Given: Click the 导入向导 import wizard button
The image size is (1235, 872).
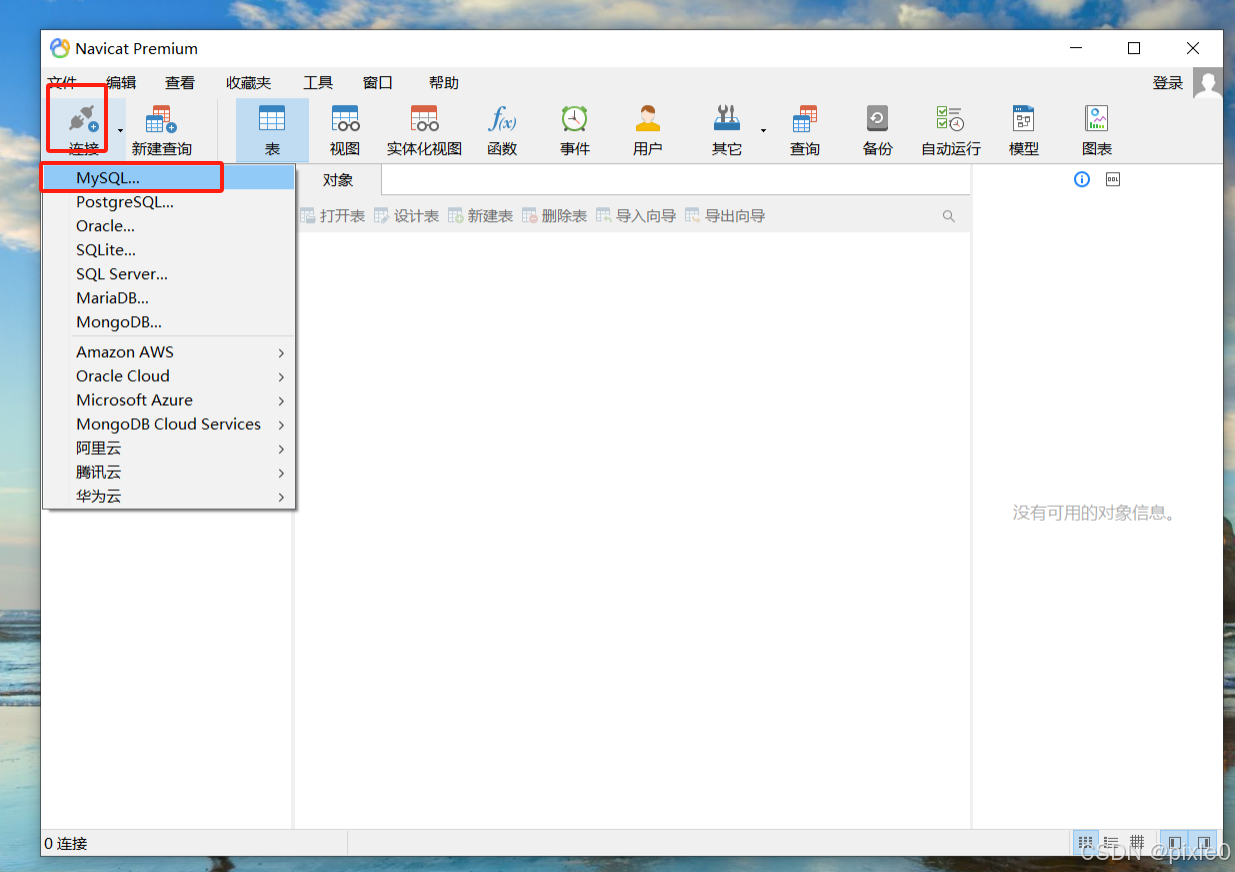Looking at the screenshot, I should 636,216.
